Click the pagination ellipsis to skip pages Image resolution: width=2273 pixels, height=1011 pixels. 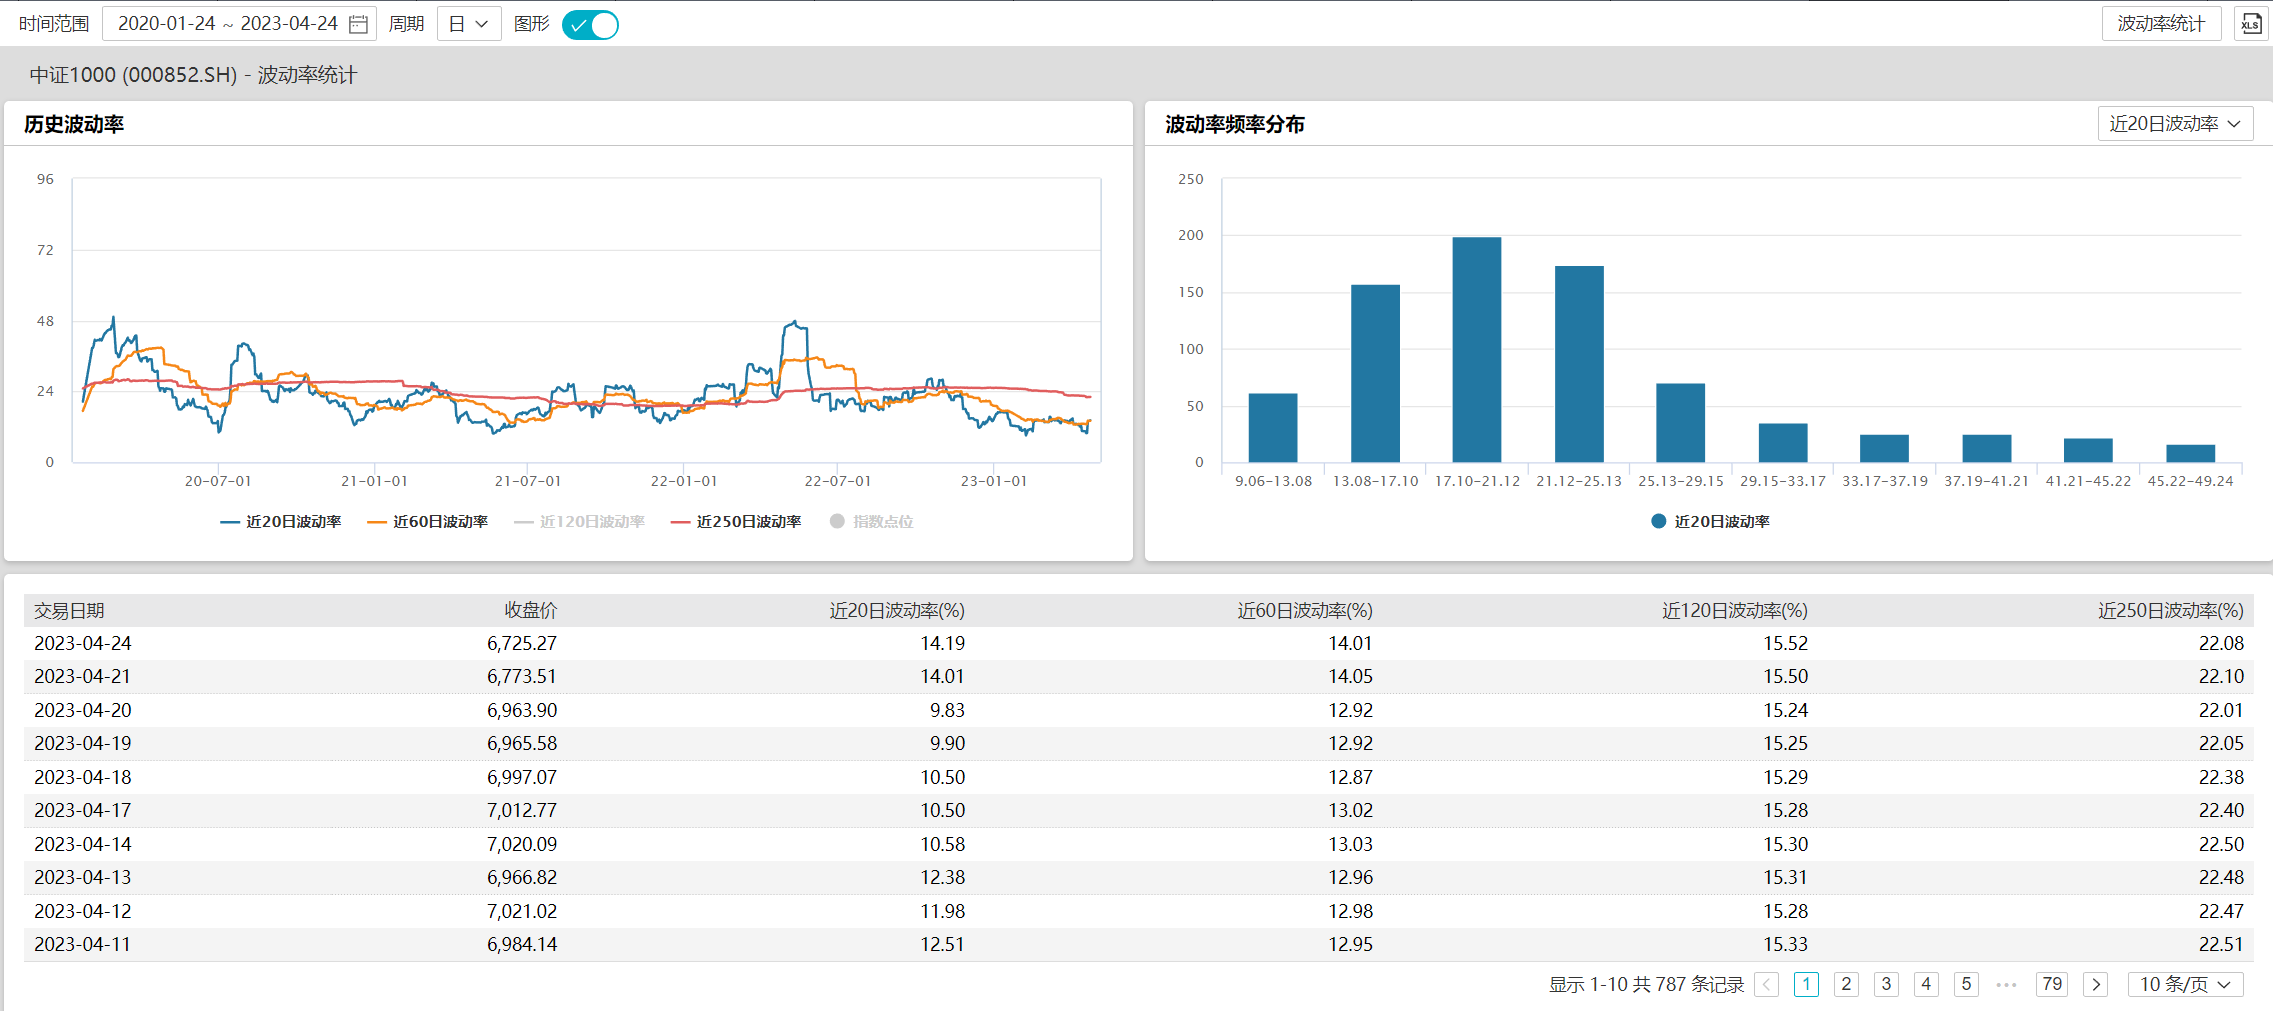pos(2006,985)
